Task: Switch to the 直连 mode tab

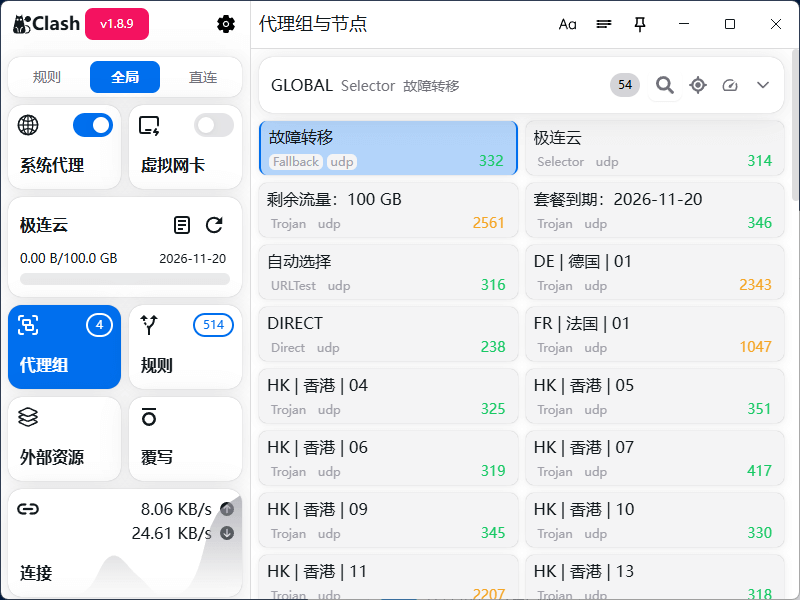Action: coord(203,76)
